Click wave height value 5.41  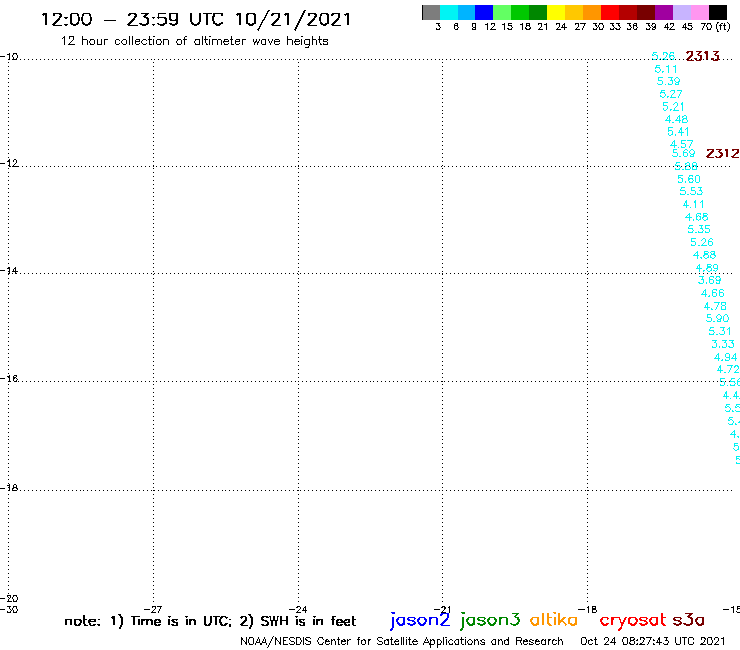click(x=678, y=132)
